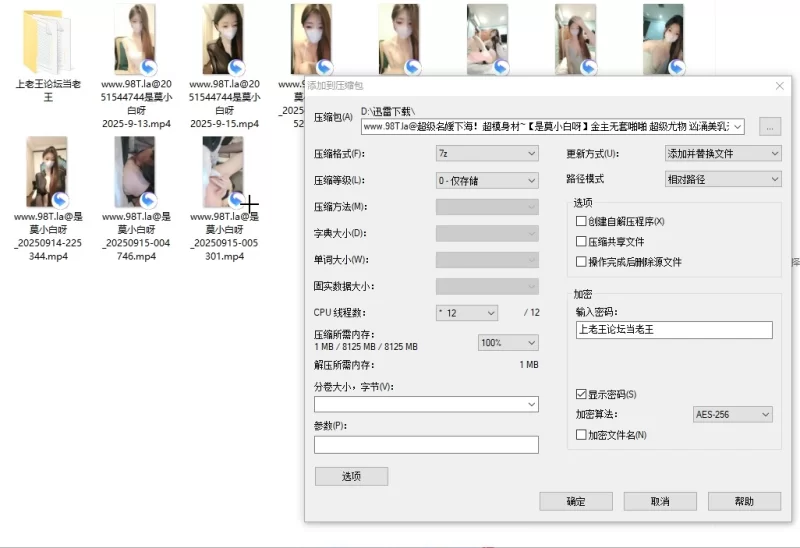Open the 加密算法 AES-256 dropdown
This screenshot has height=548, width=800.
[733, 414]
